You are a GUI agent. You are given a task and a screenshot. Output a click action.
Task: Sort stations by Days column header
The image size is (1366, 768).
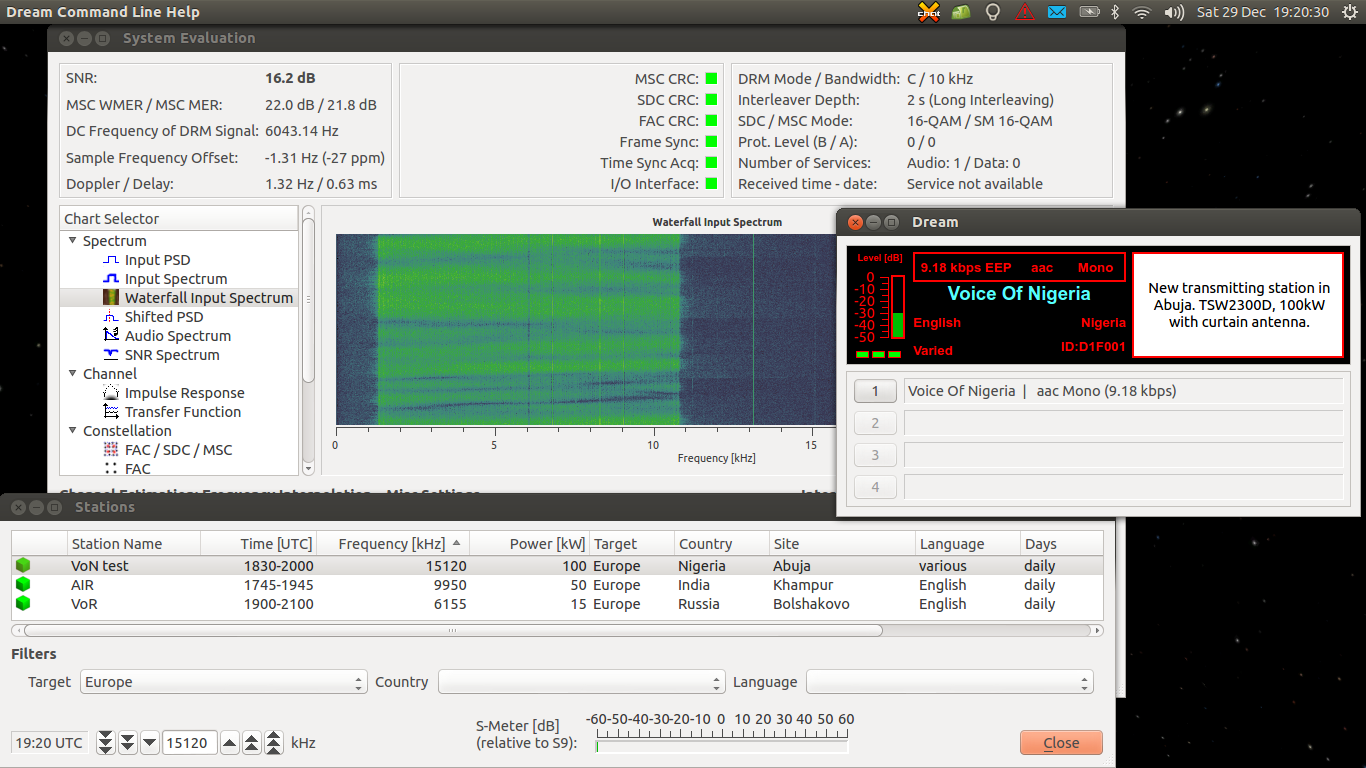coord(1061,544)
